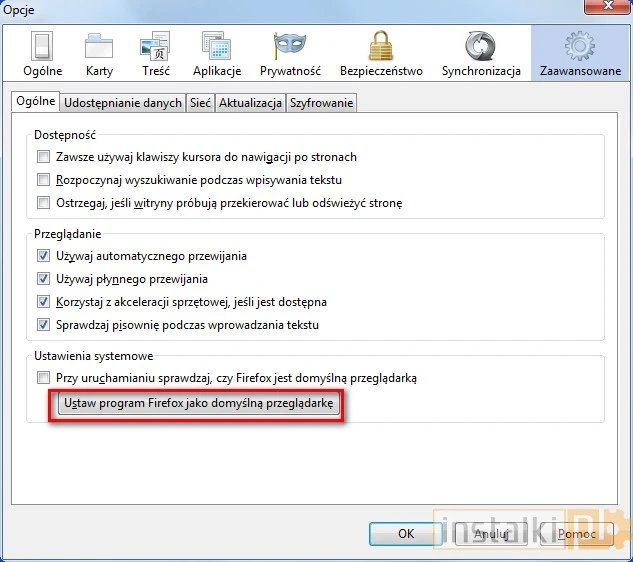Screen dimensions: 633x562
Task: Confirm the dialog with OK button
Action: tap(406, 534)
